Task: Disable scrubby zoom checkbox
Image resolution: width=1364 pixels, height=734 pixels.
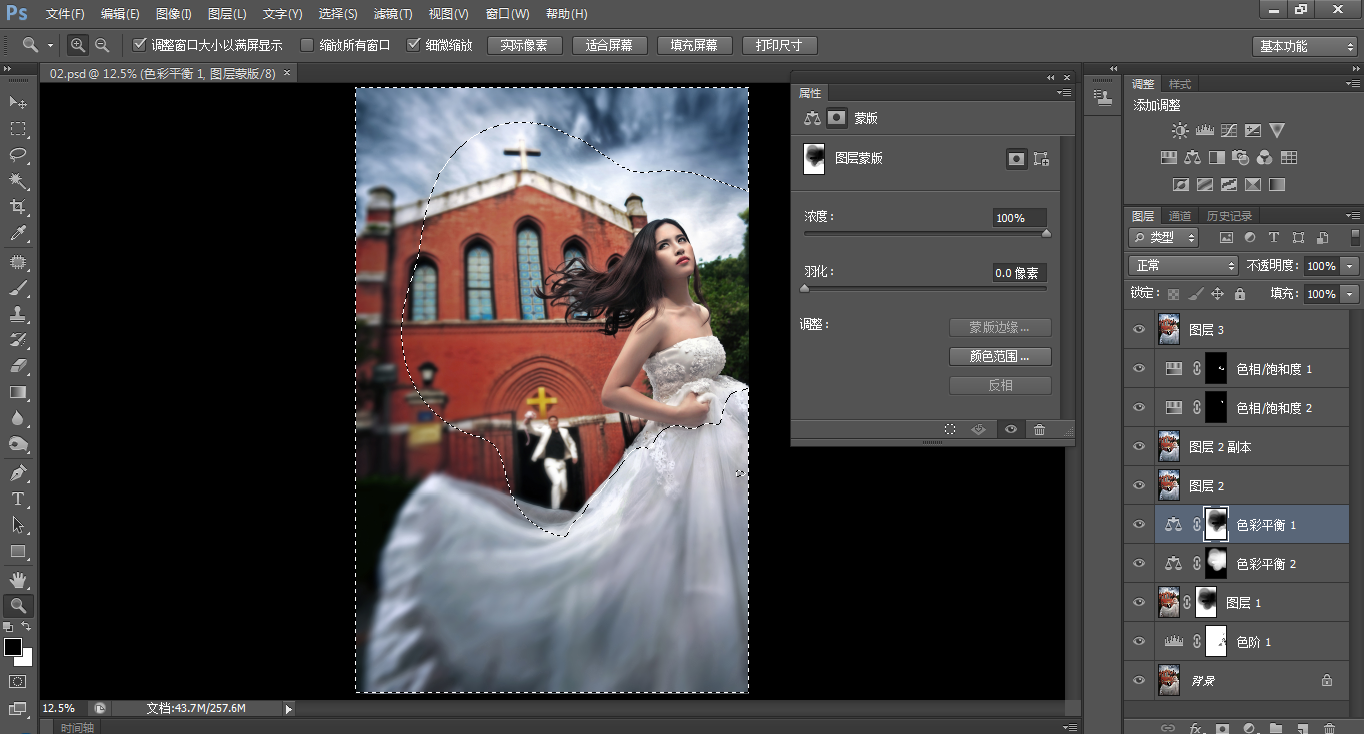Action: (x=414, y=45)
